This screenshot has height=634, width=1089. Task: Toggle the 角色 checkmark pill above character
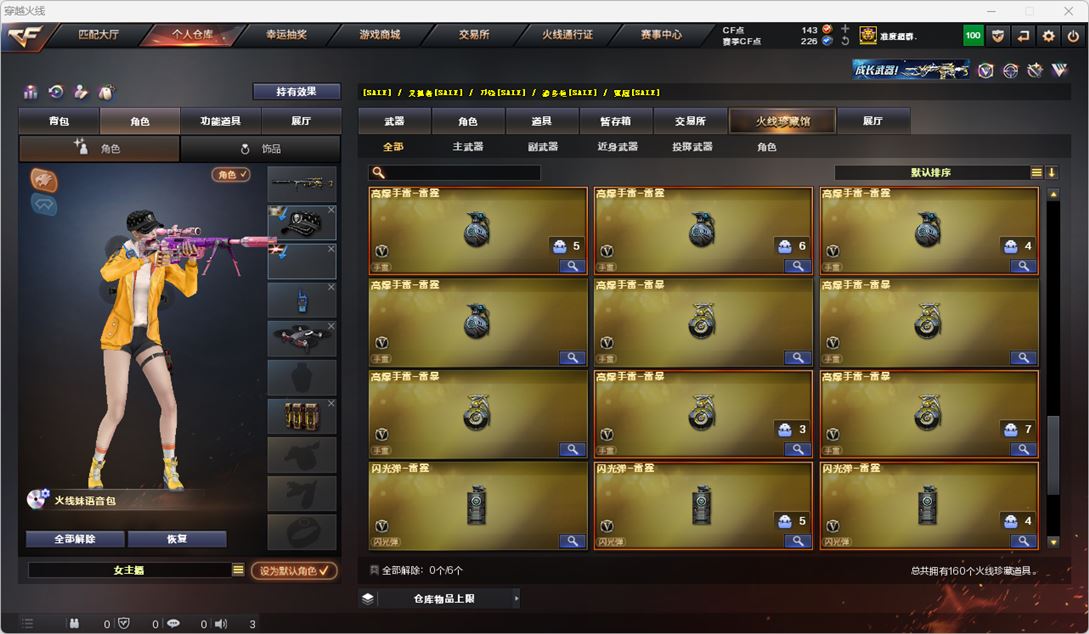pyautogui.click(x=231, y=174)
